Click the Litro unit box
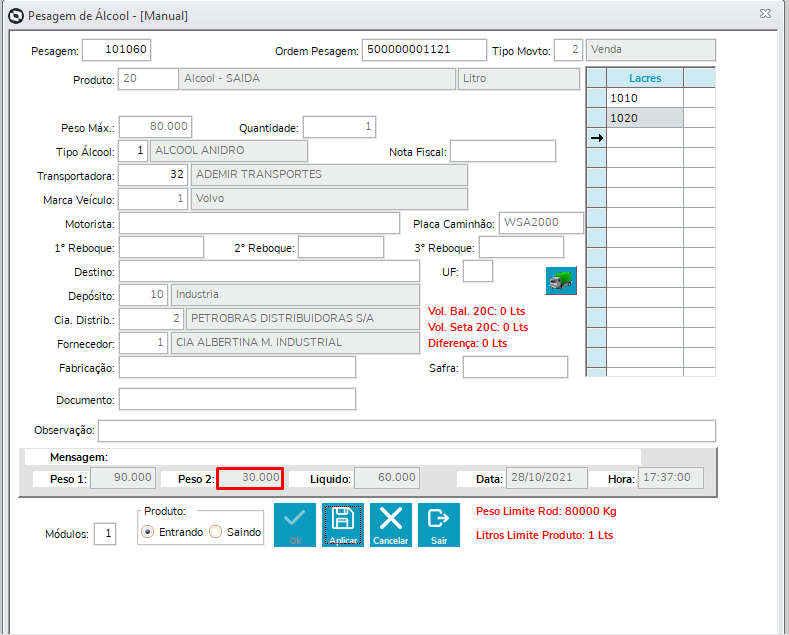Viewport: 789px width, 635px height. 519,79
